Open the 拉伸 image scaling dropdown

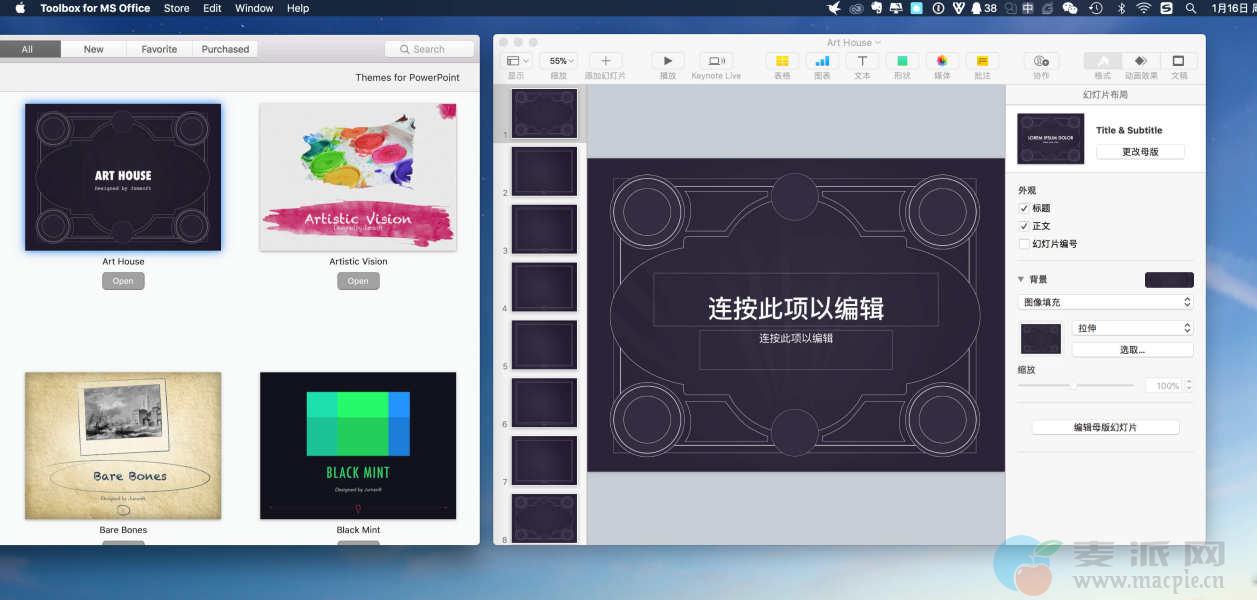click(1132, 328)
